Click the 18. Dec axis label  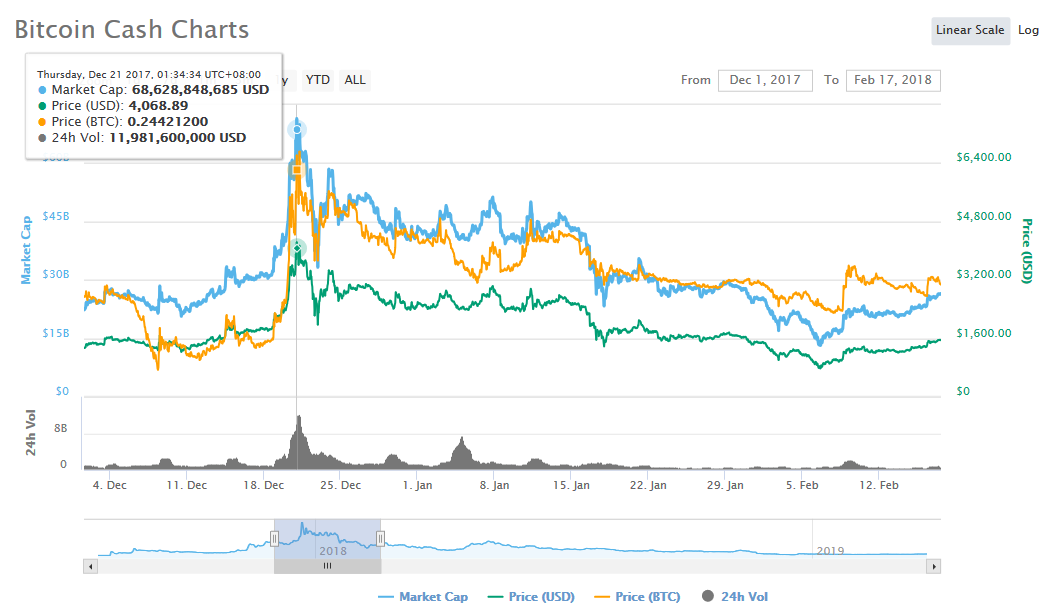tap(264, 485)
